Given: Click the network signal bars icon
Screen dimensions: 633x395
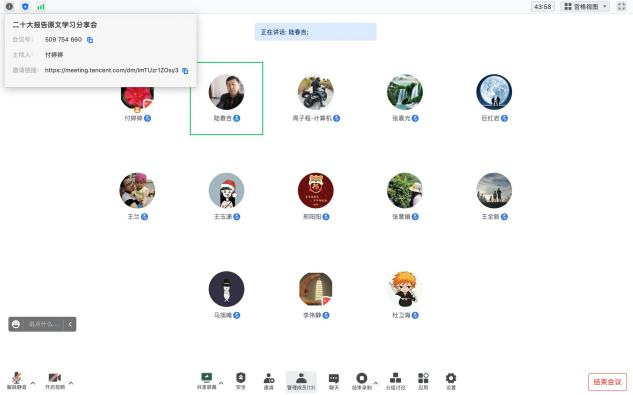Looking at the screenshot, I should [41, 6].
